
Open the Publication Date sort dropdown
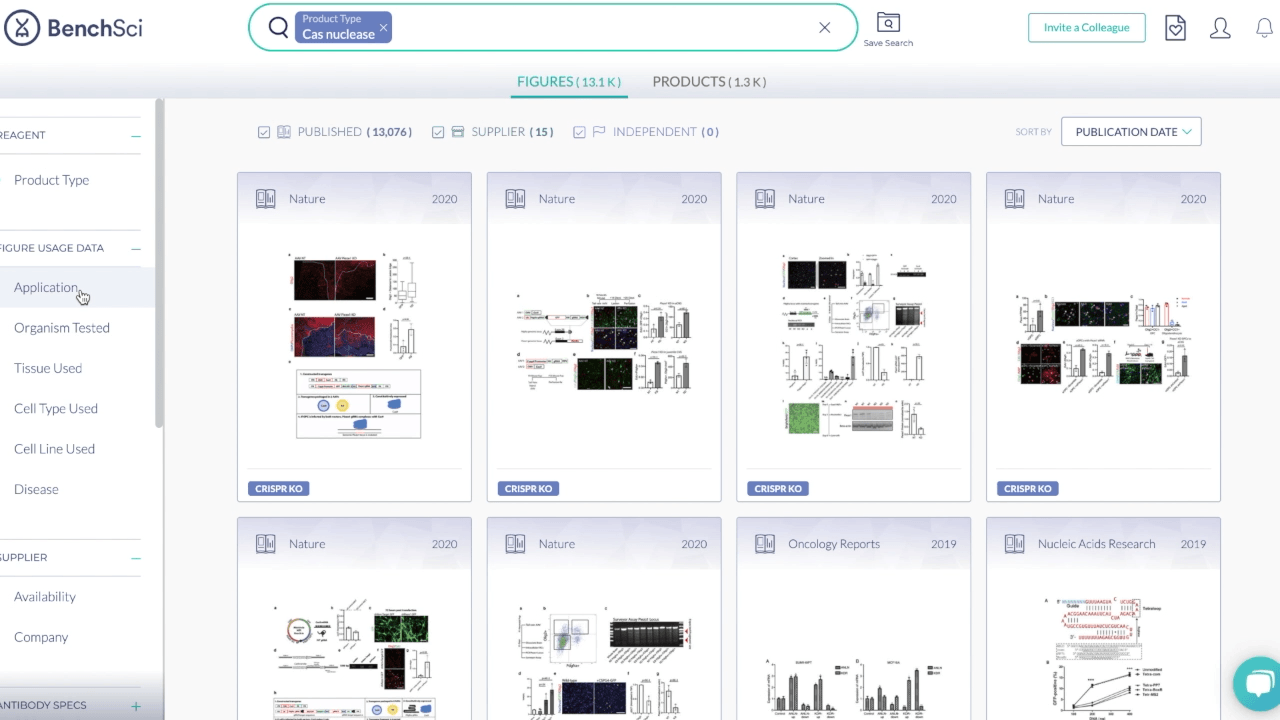pos(1131,131)
